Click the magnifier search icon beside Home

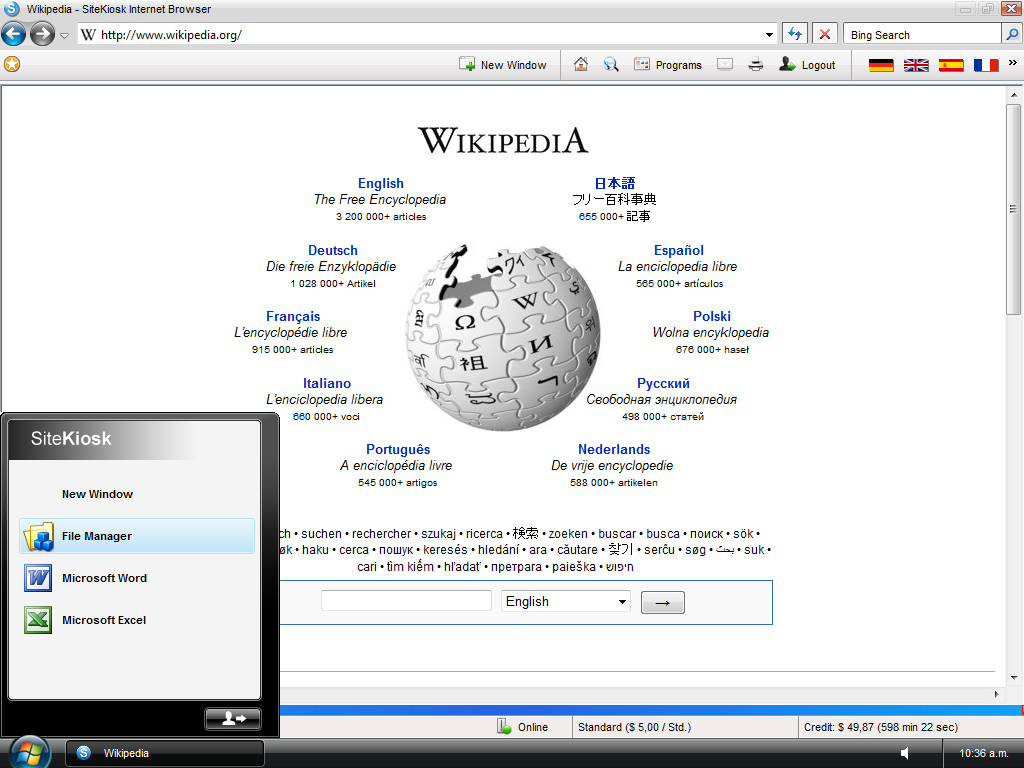(x=611, y=65)
